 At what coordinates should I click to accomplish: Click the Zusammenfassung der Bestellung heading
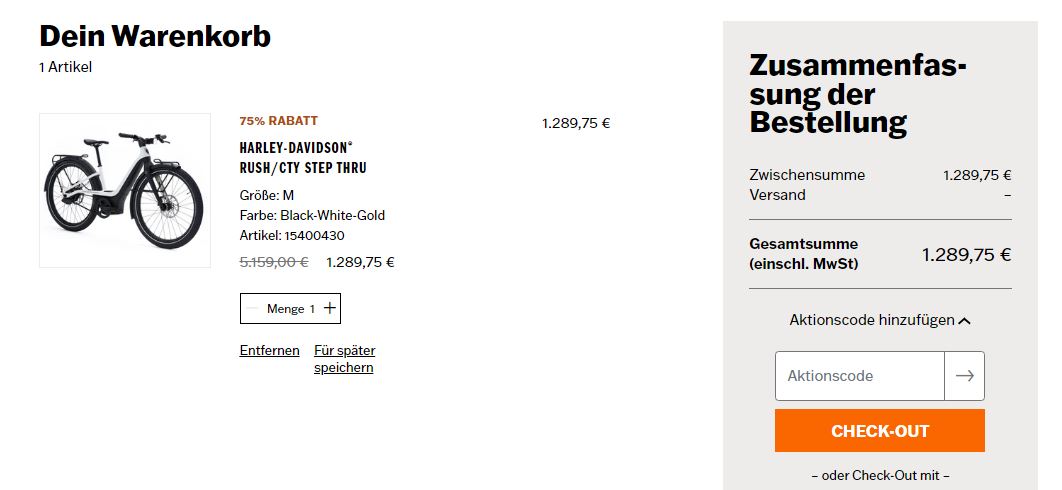click(857, 94)
